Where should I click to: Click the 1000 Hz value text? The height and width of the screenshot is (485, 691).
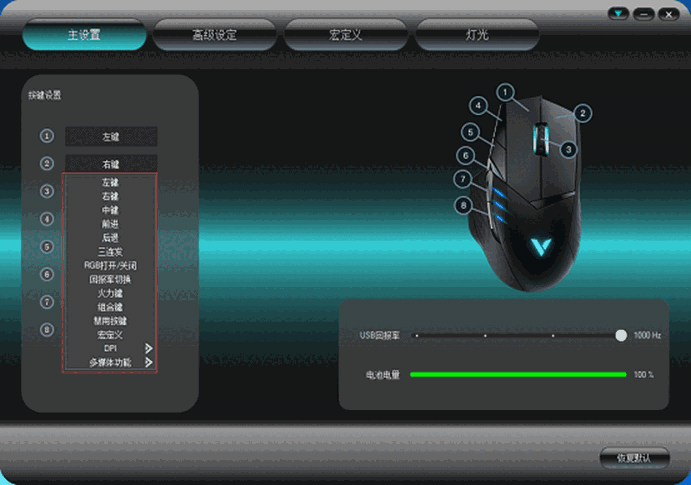click(647, 335)
